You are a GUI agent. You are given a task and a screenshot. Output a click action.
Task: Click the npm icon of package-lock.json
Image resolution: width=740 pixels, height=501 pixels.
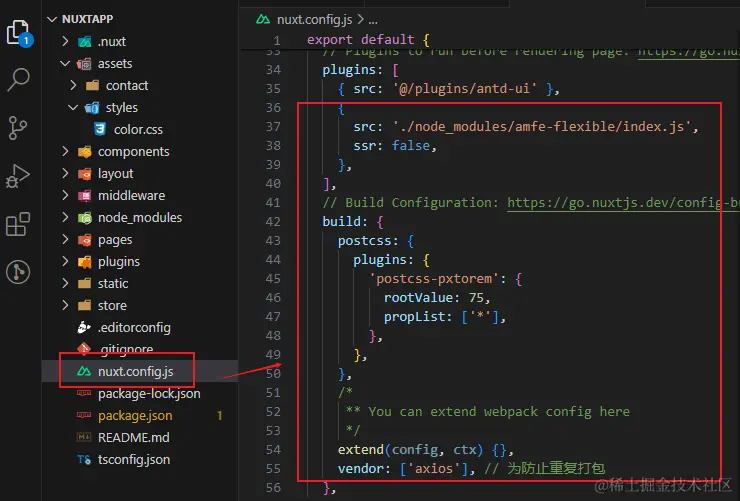pos(84,393)
